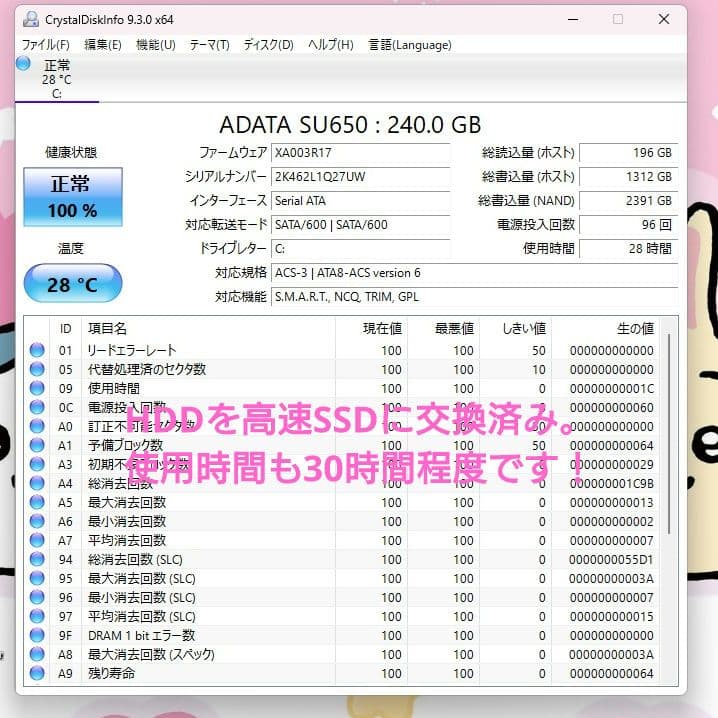Click the status orb for ID 0C row
Viewport: 718px width, 718px height.
click(x=37, y=407)
